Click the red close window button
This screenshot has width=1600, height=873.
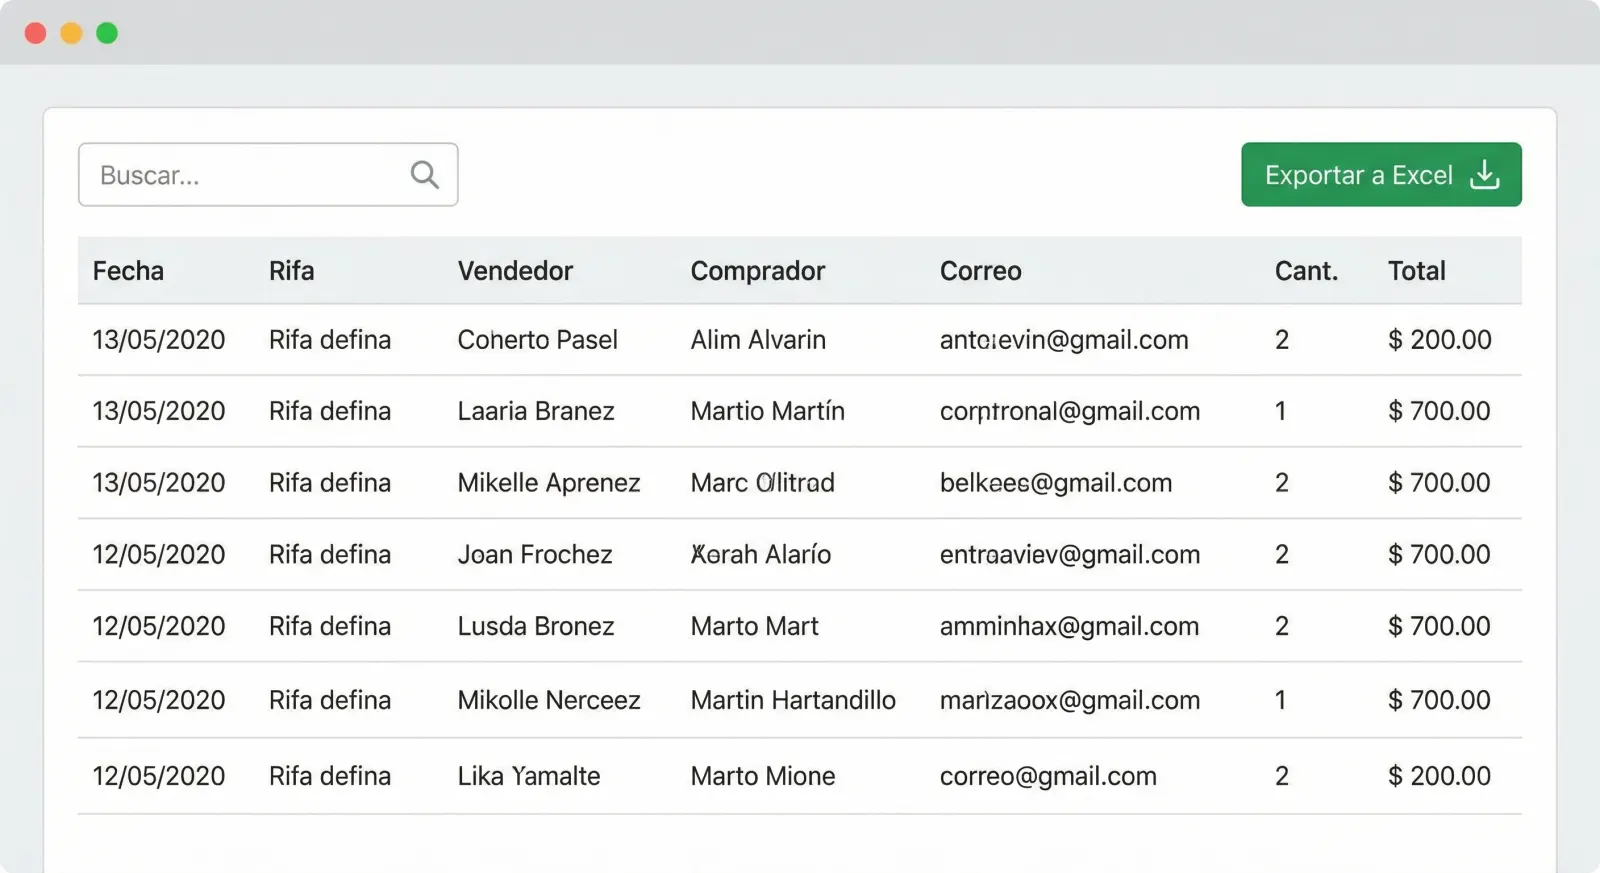pyautogui.click(x=35, y=33)
